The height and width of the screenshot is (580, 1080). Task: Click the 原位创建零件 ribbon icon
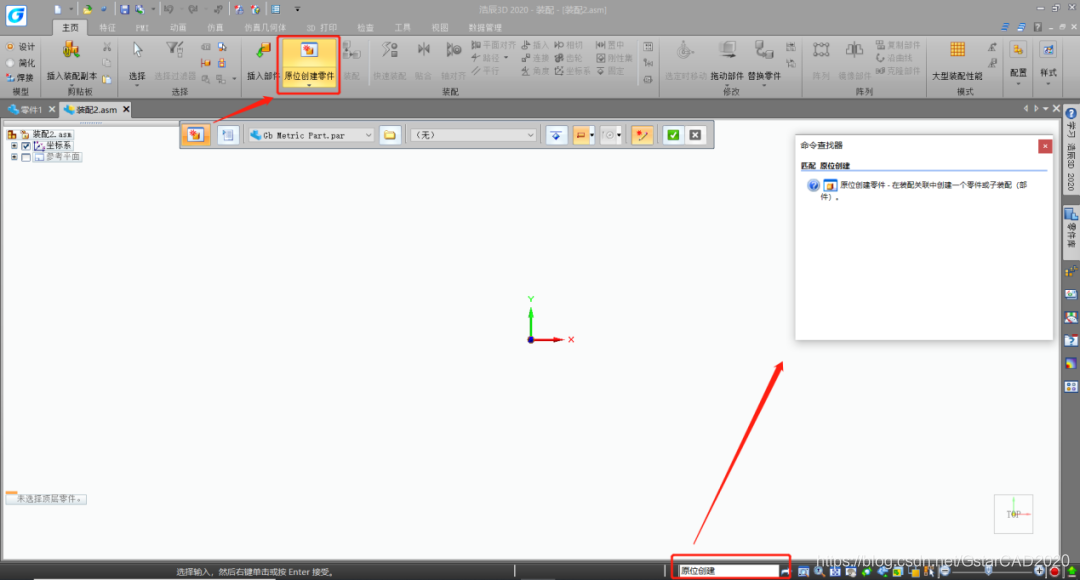coord(309,50)
